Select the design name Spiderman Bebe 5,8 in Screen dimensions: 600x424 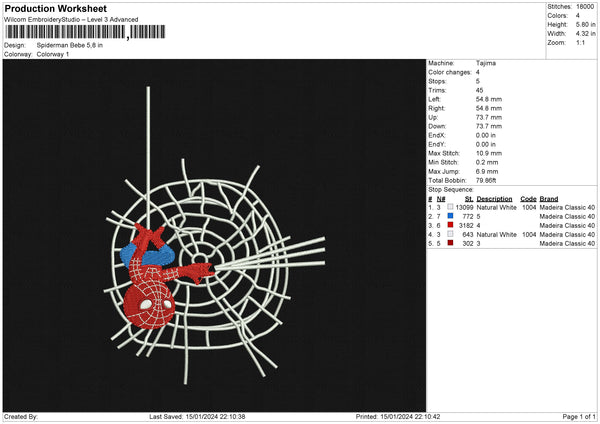tap(70, 45)
